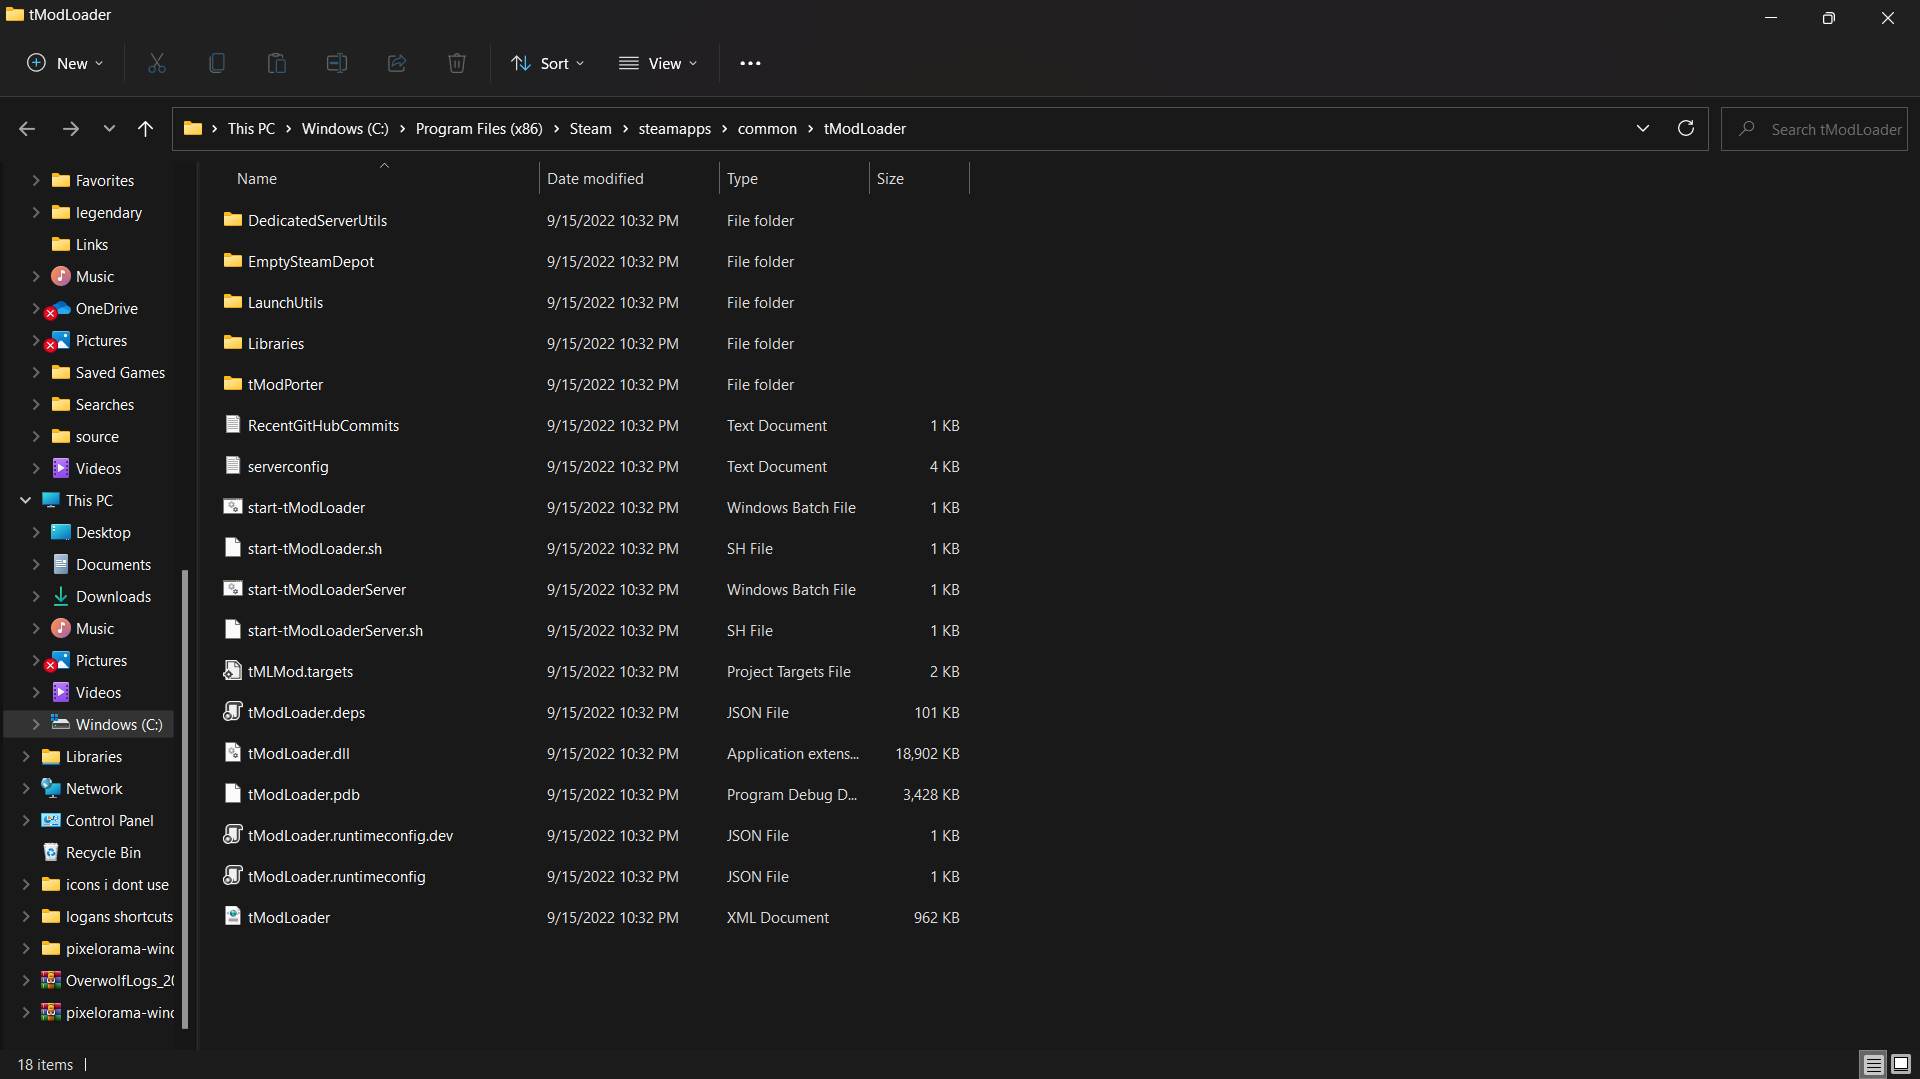
Task: Expand the Downloads tree node
Action: pos(36,597)
